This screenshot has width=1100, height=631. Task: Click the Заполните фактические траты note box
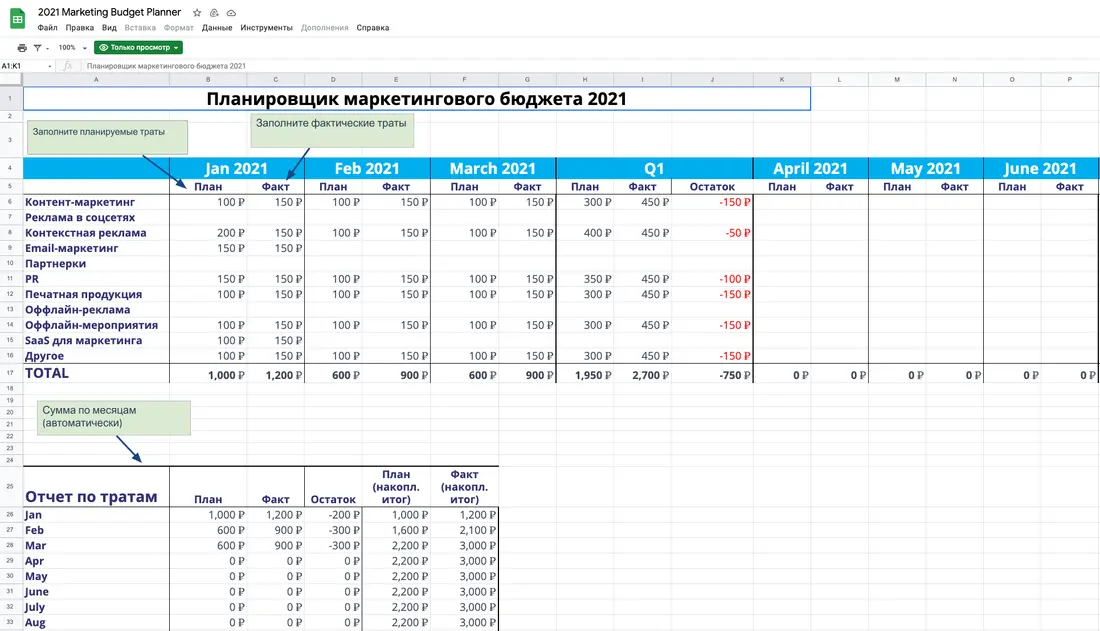pyautogui.click(x=332, y=130)
